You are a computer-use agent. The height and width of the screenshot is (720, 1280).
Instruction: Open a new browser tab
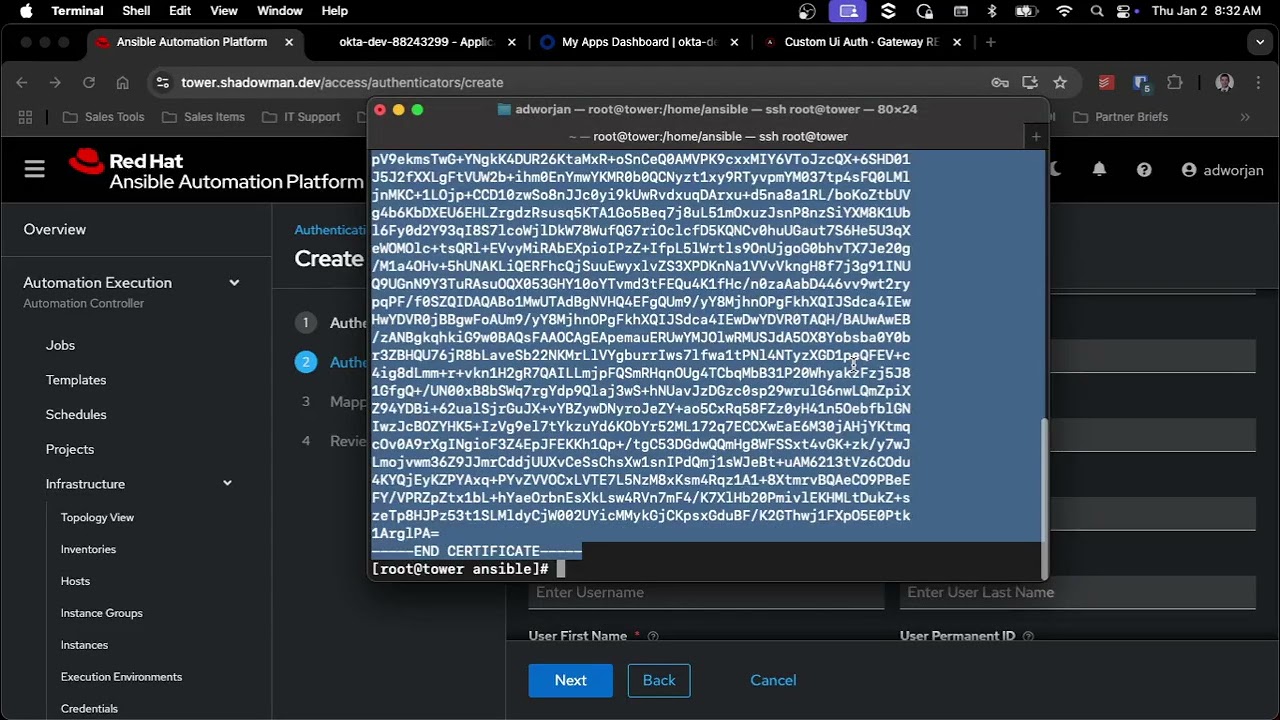(990, 42)
